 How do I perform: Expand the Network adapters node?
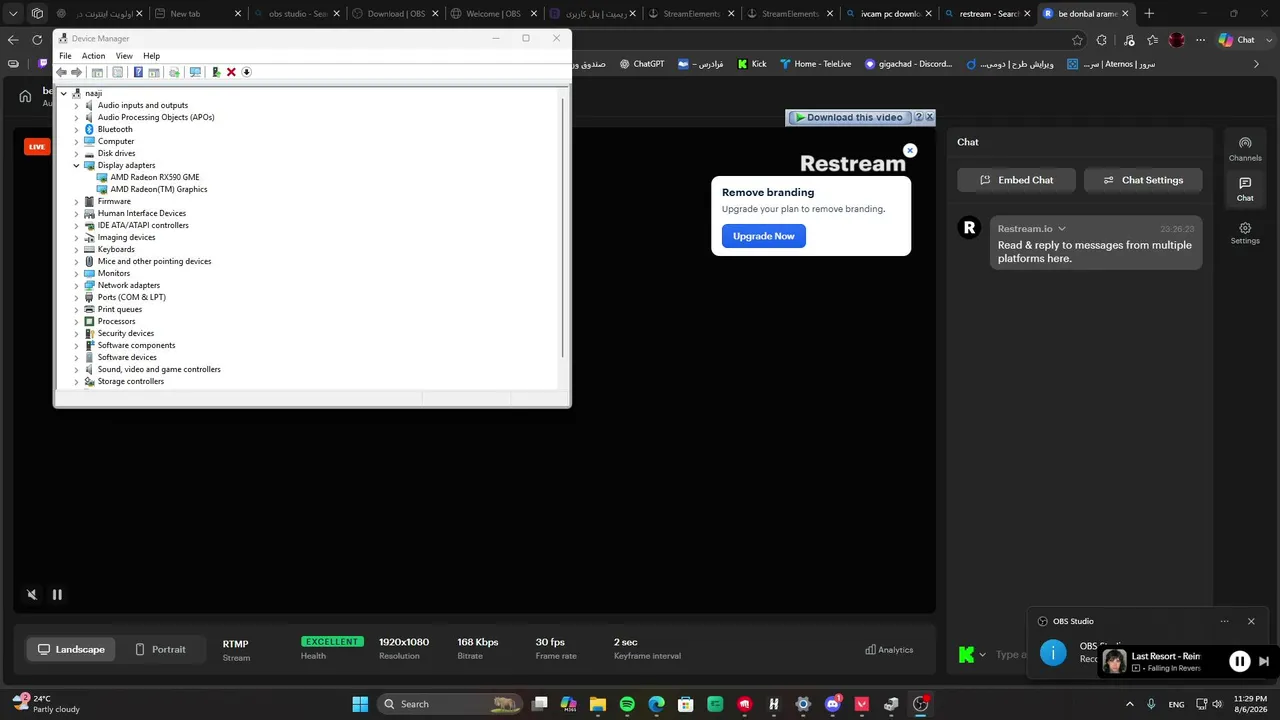point(76,285)
